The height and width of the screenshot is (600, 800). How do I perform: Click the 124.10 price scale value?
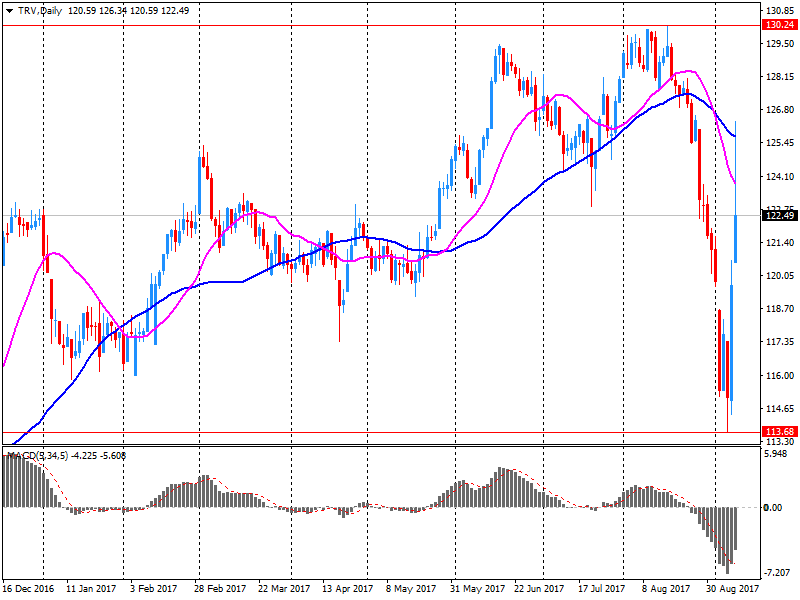pyautogui.click(x=780, y=177)
